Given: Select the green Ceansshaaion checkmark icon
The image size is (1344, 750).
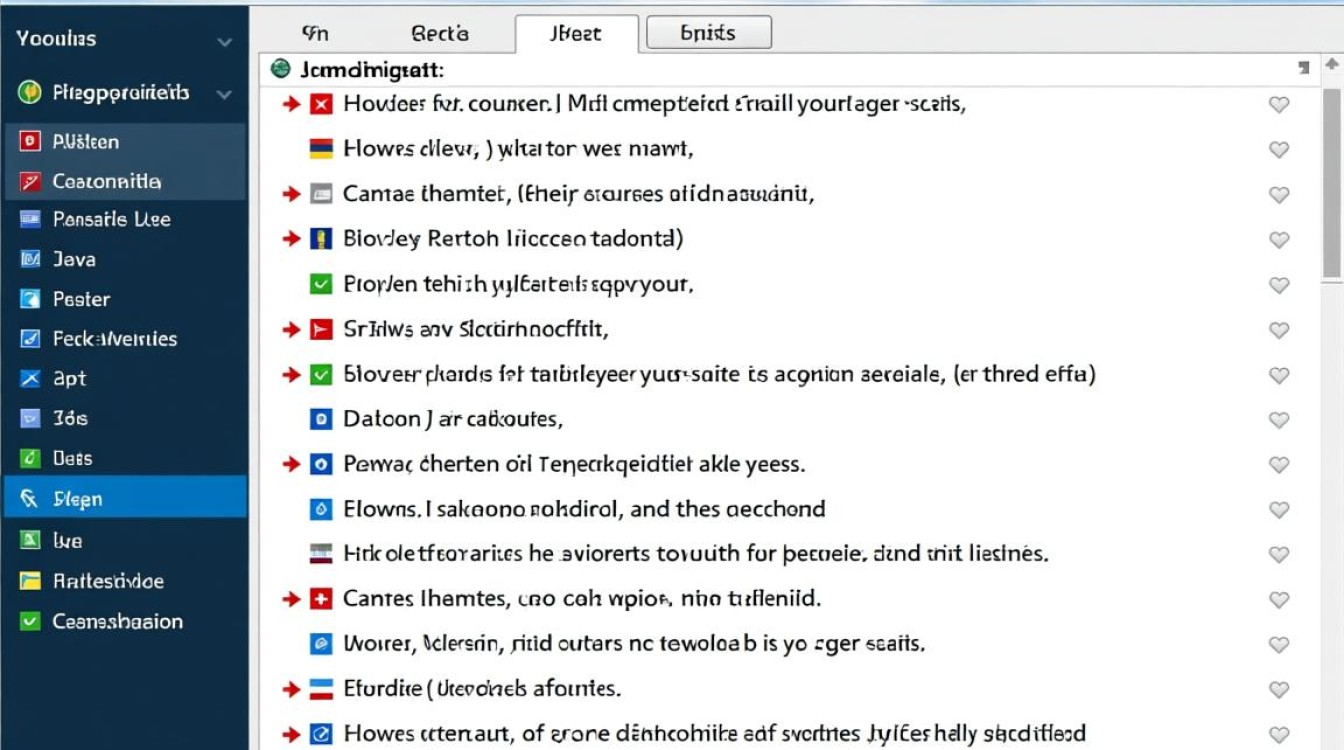Looking at the screenshot, I should coord(31,621).
